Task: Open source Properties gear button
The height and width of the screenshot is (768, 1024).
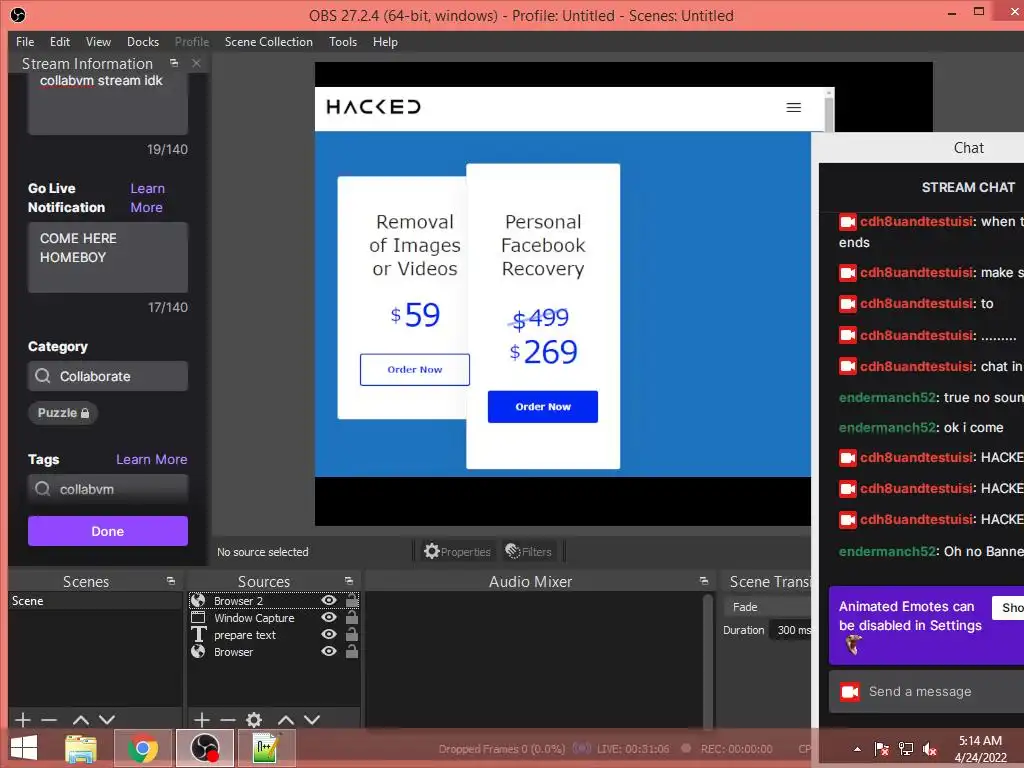Action: tap(456, 552)
